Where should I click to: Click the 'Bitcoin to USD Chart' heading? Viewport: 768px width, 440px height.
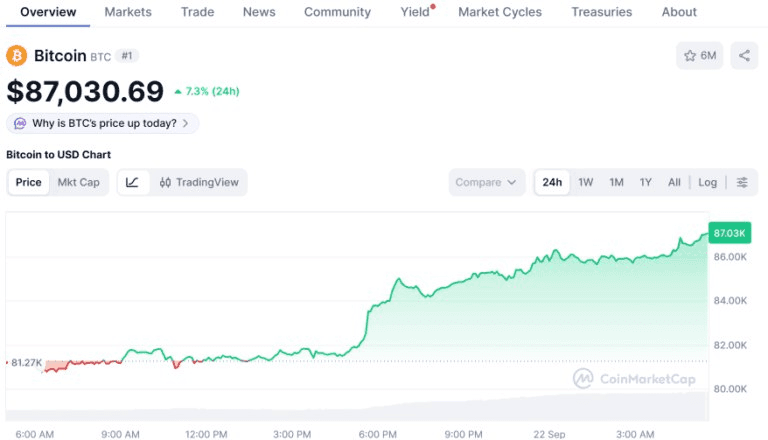pos(58,154)
